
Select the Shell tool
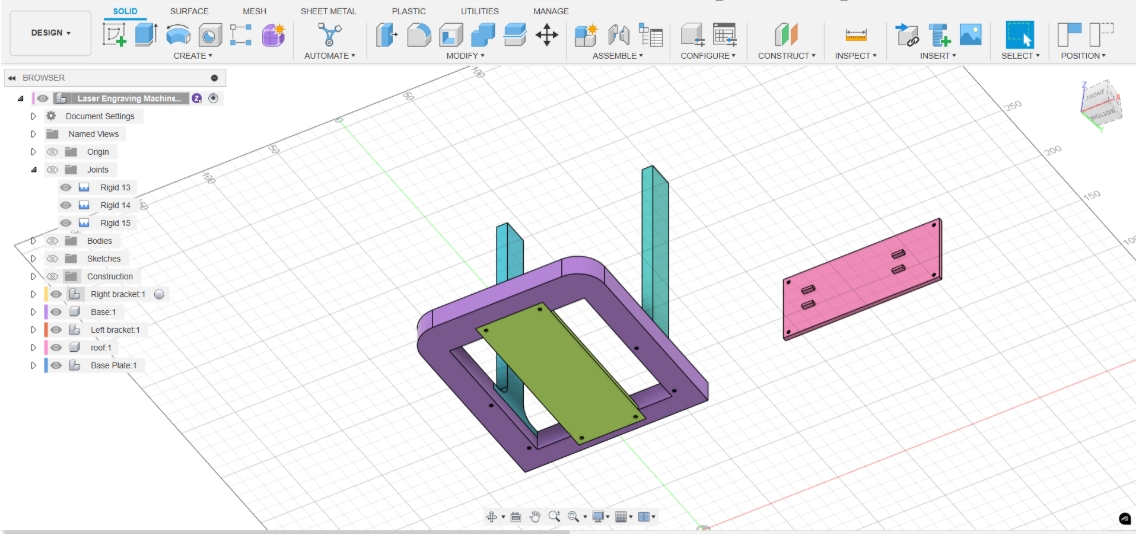[x=451, y=35]
